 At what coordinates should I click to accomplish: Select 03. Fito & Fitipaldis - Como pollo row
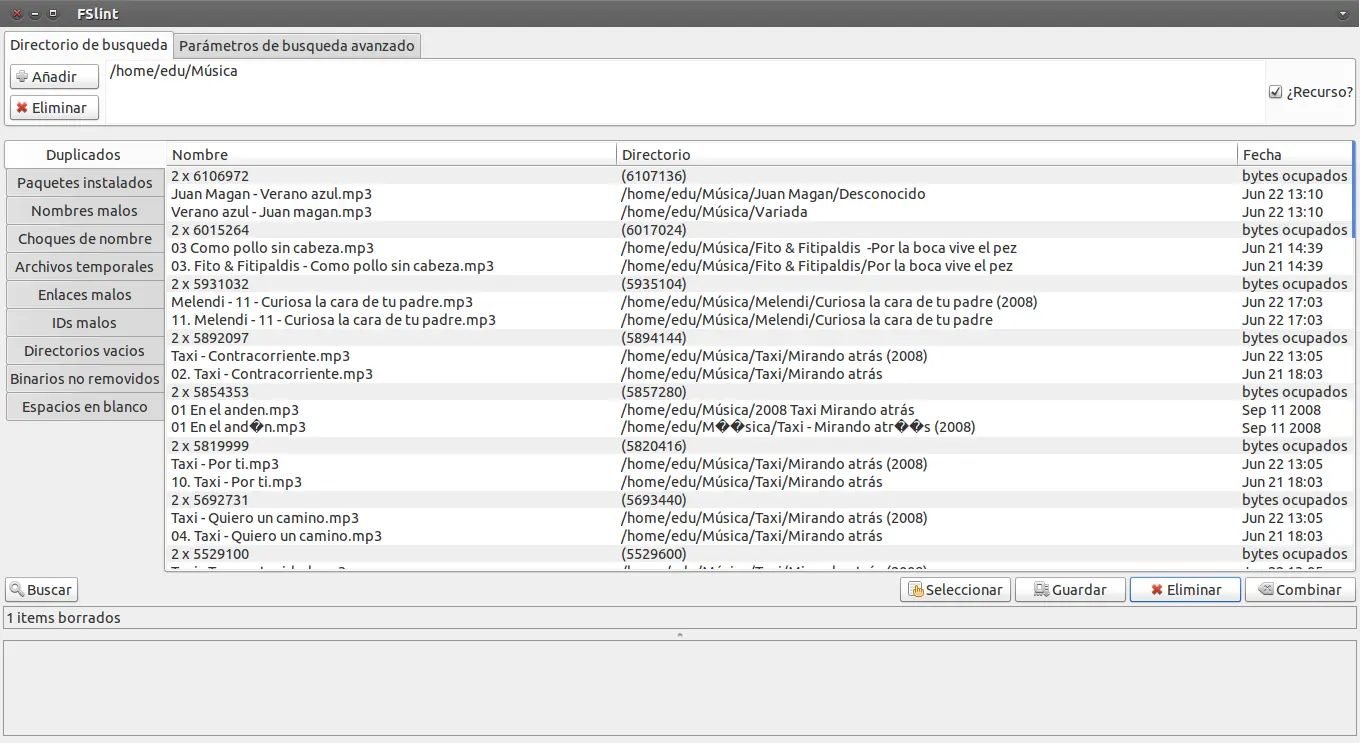pyautogui.click(x=759, y=266)
